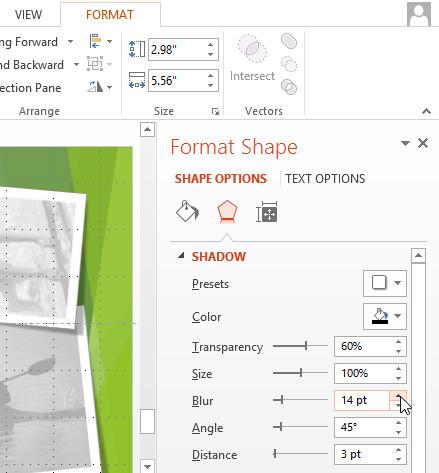Open the Rotate dropdown arrow

[109, 87]
